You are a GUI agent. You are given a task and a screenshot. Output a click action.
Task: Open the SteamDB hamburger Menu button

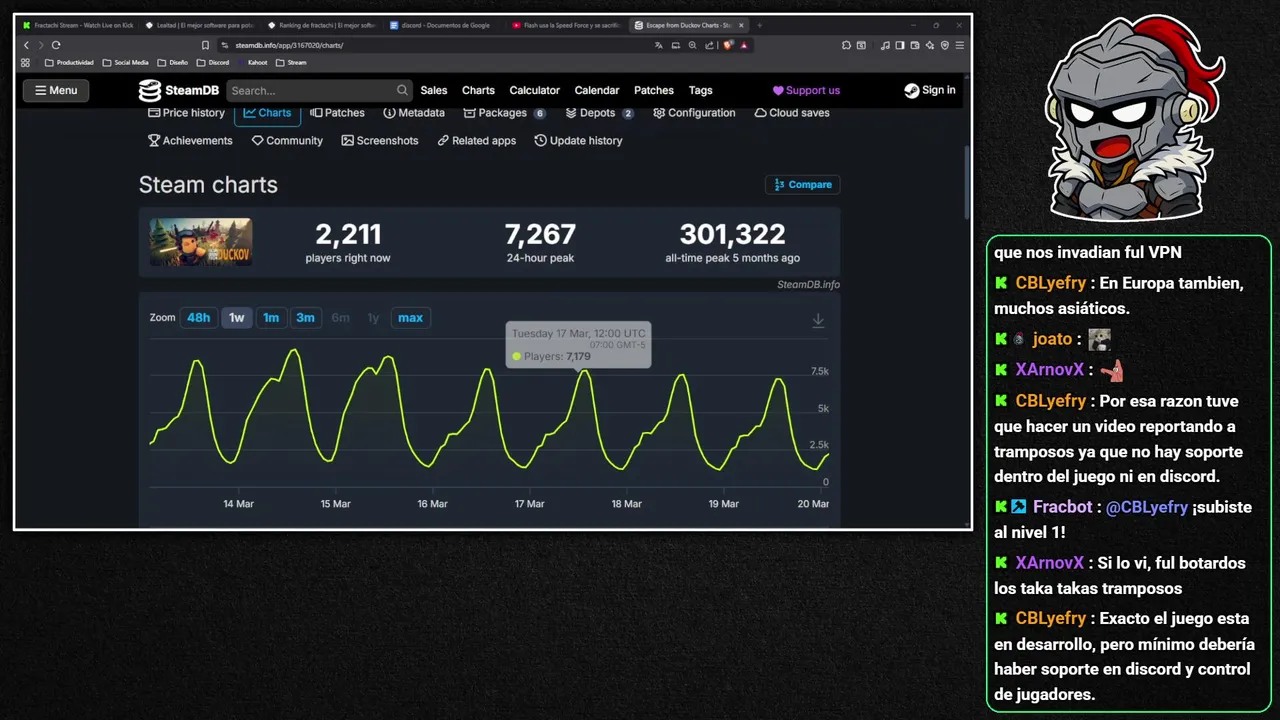pos(55,90)
